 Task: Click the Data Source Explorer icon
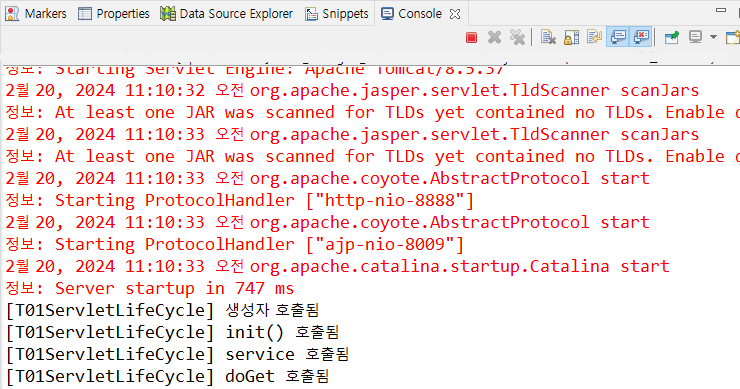[168, 14]
